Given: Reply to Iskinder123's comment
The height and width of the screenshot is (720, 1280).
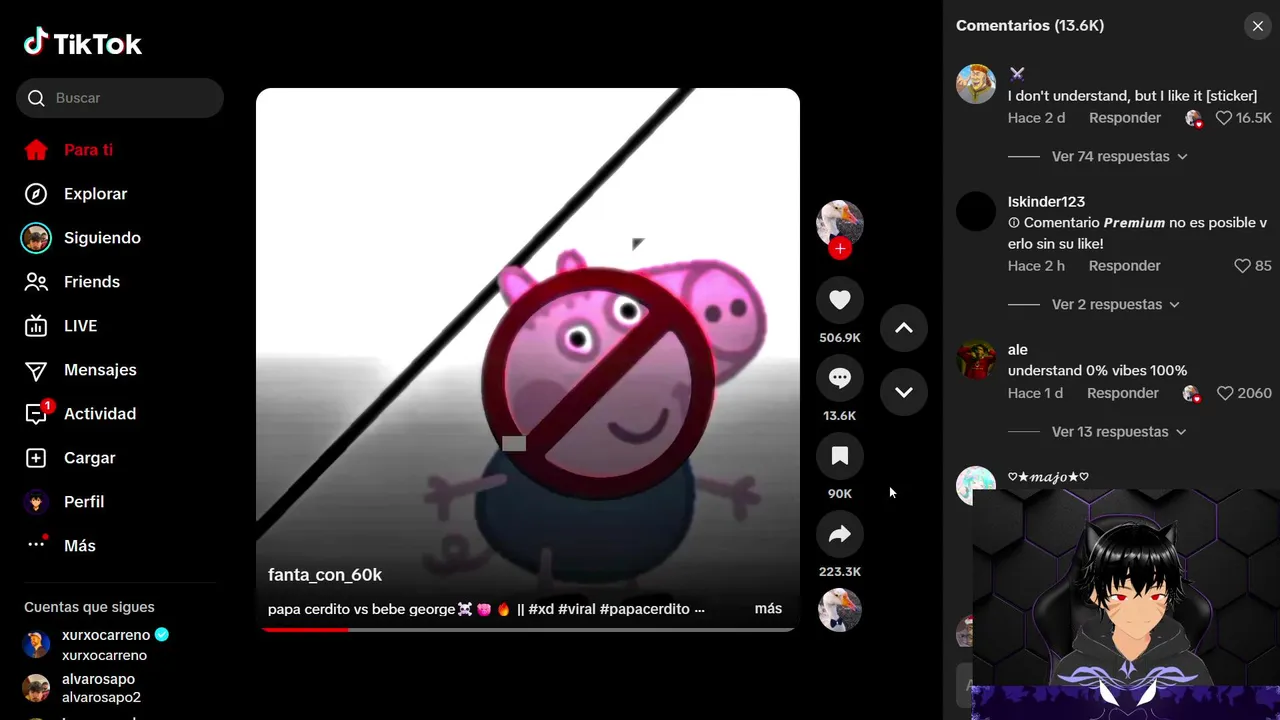Looking at the screenshot, I should point(1125,266).
